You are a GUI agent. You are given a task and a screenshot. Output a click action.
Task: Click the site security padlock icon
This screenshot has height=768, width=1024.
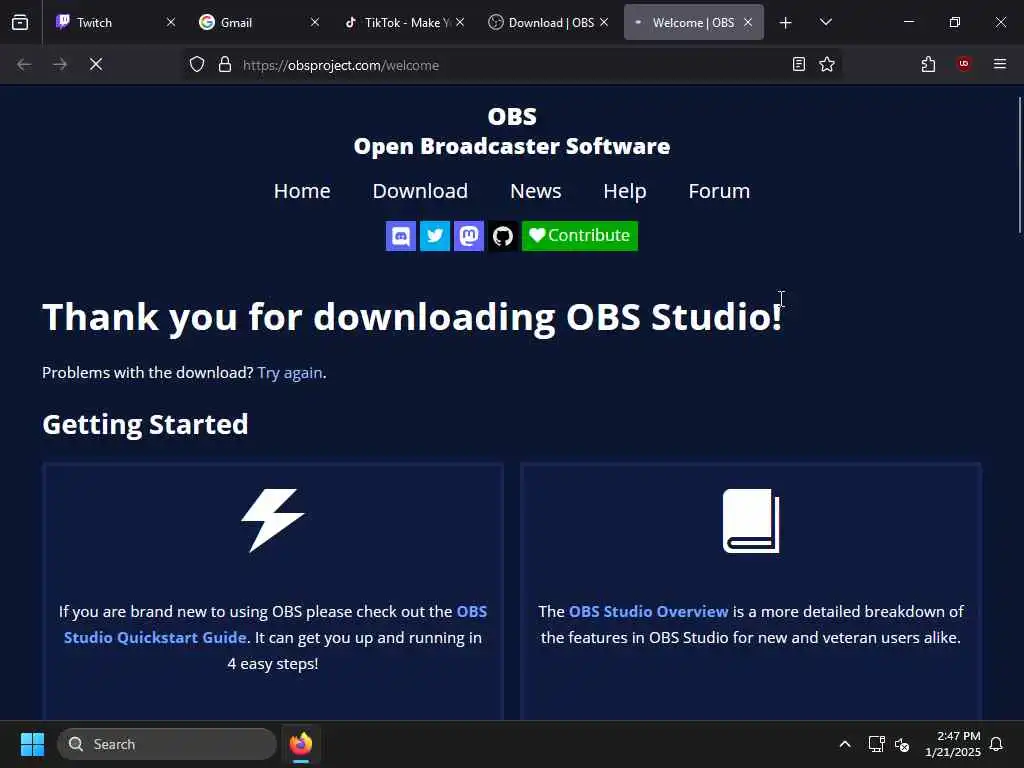pos(225,64)
